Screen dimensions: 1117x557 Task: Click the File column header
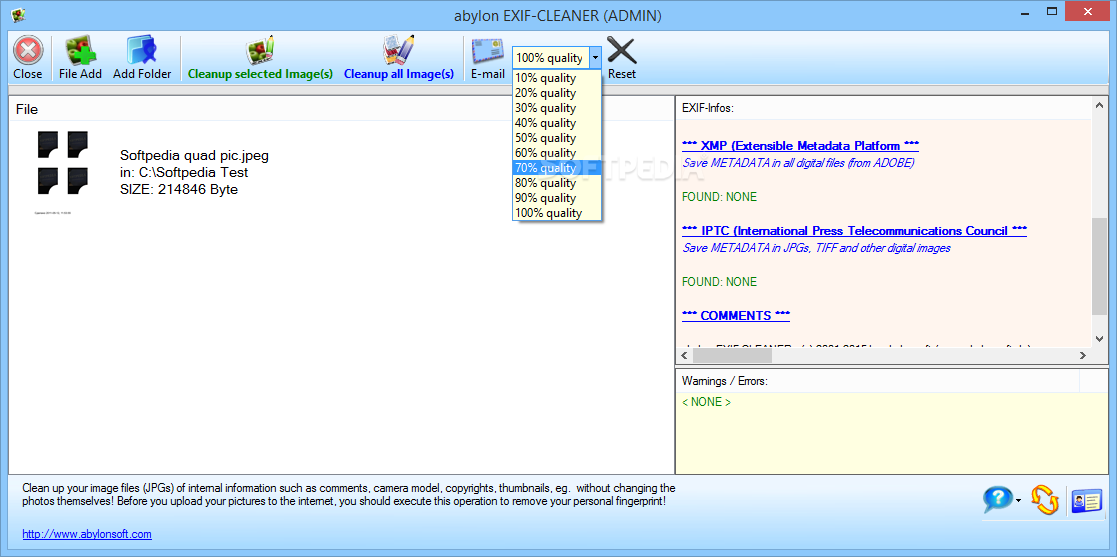[x=341, y=109]
